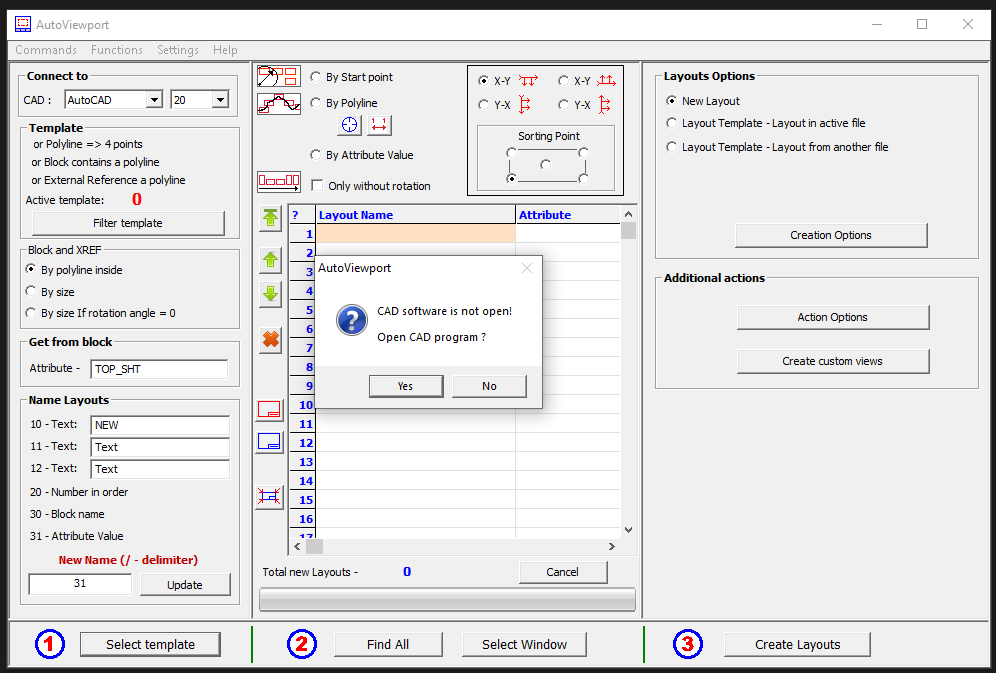Click the green move down arrow icon
Viewport: 996px width, 673px height.
[x=270, y=295]
